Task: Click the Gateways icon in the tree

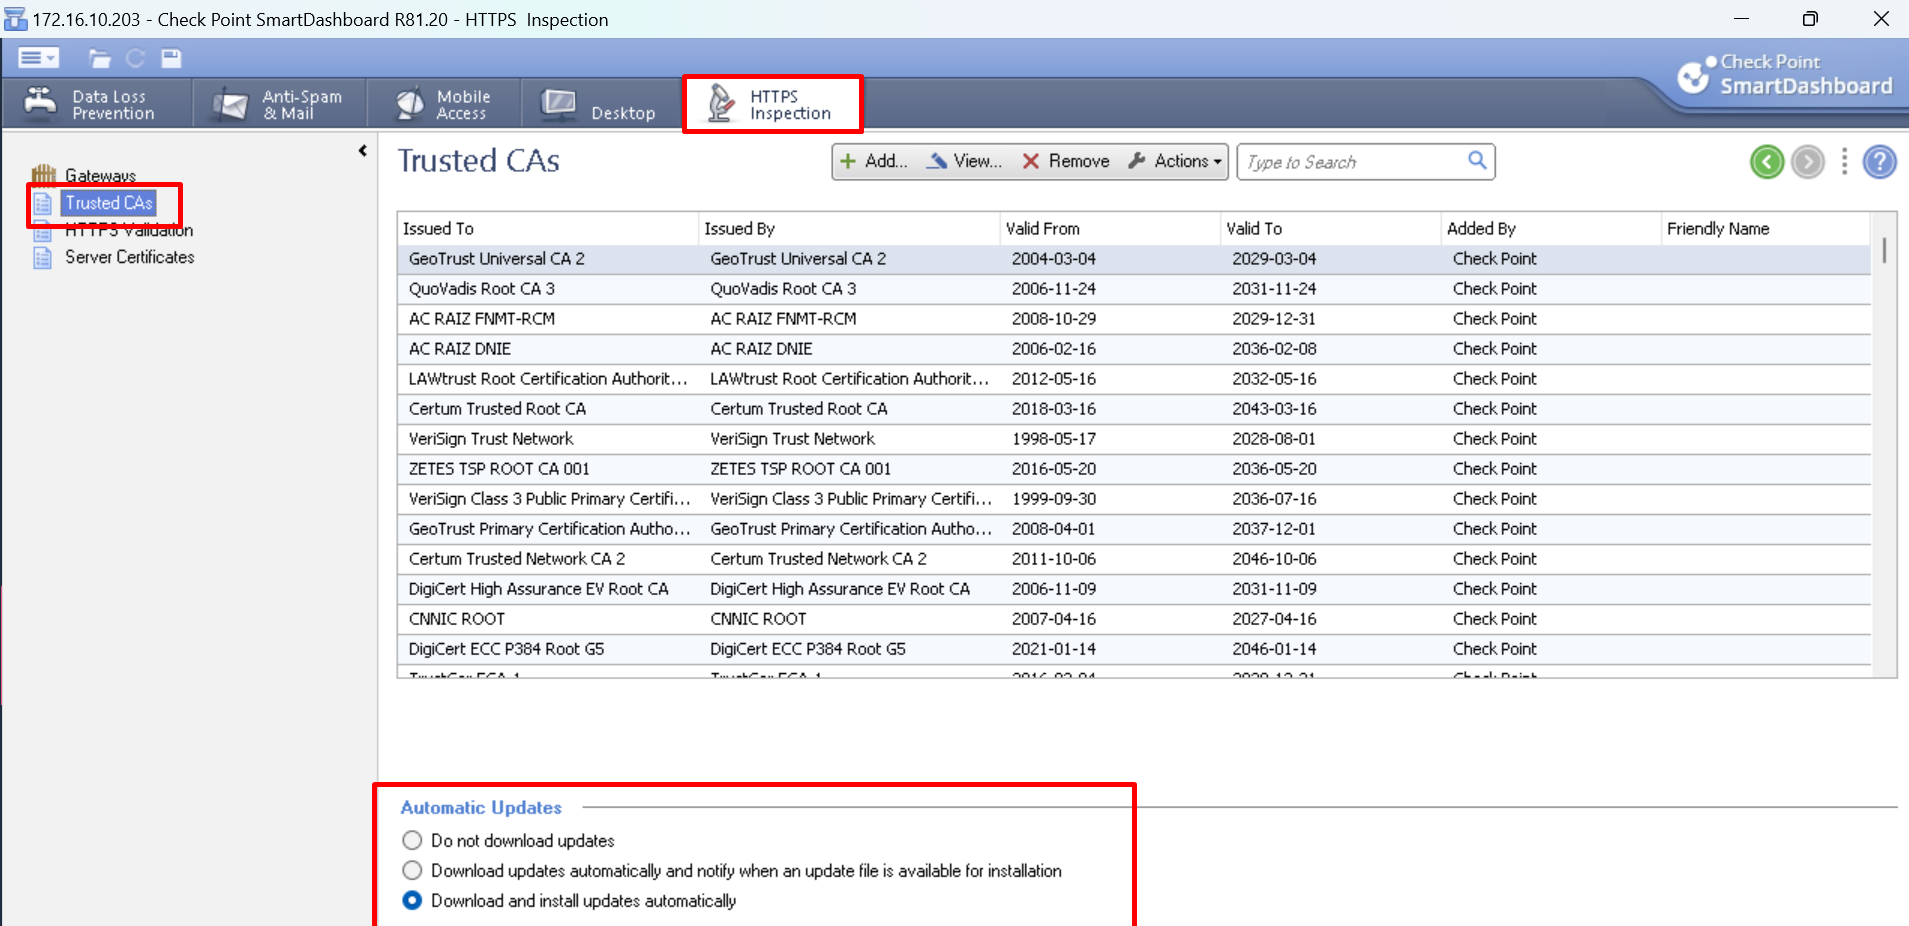Action: pyautogui.click(x=43, y=175)
